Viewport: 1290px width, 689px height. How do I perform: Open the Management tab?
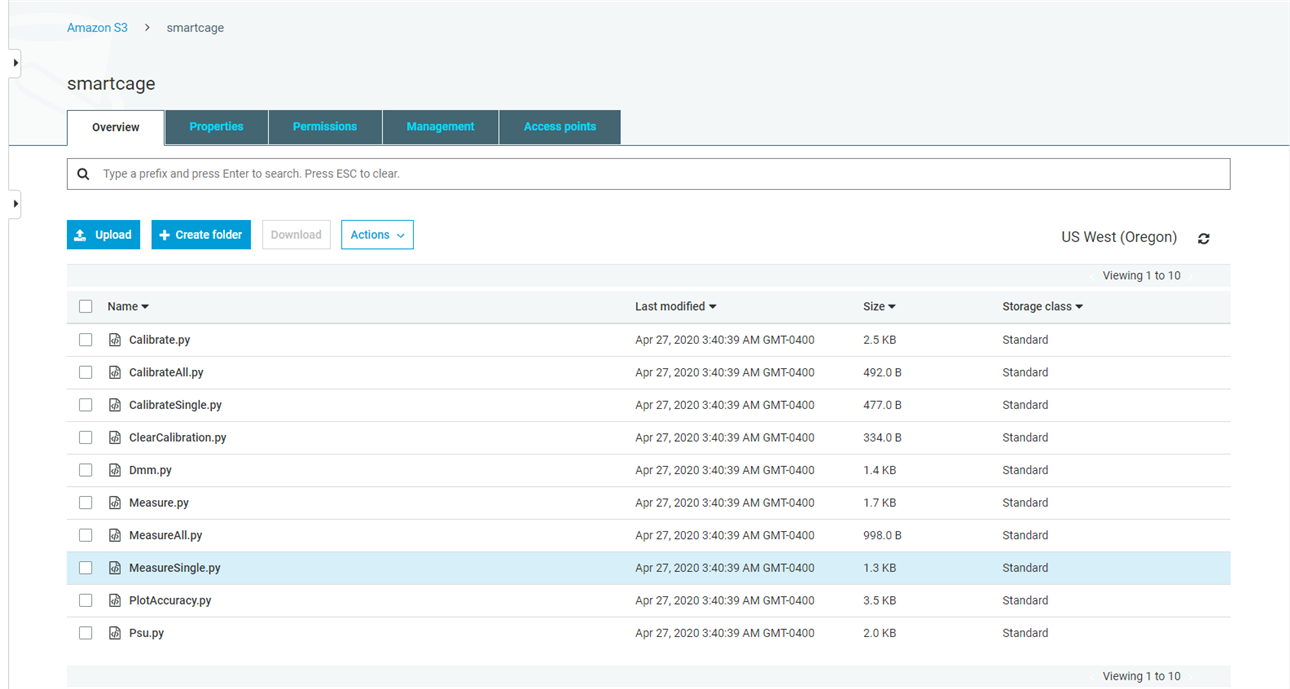click(440, 127)
